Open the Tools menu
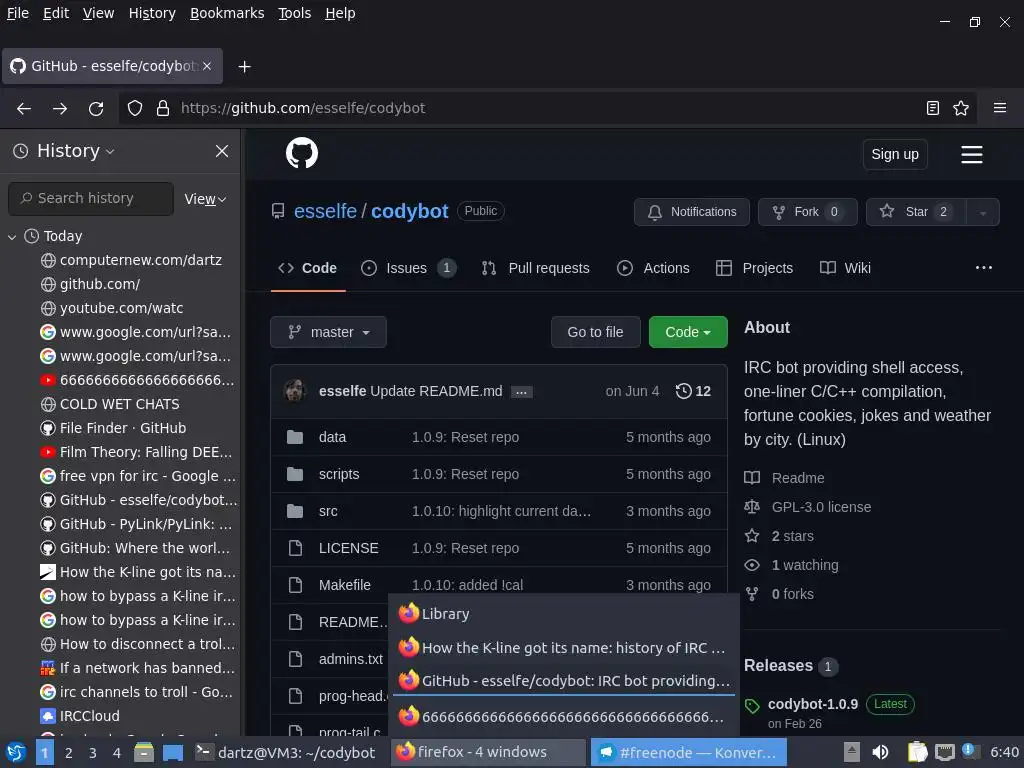Image resolution: width=1024 pixels, height=768 pixels. point(295,13)
